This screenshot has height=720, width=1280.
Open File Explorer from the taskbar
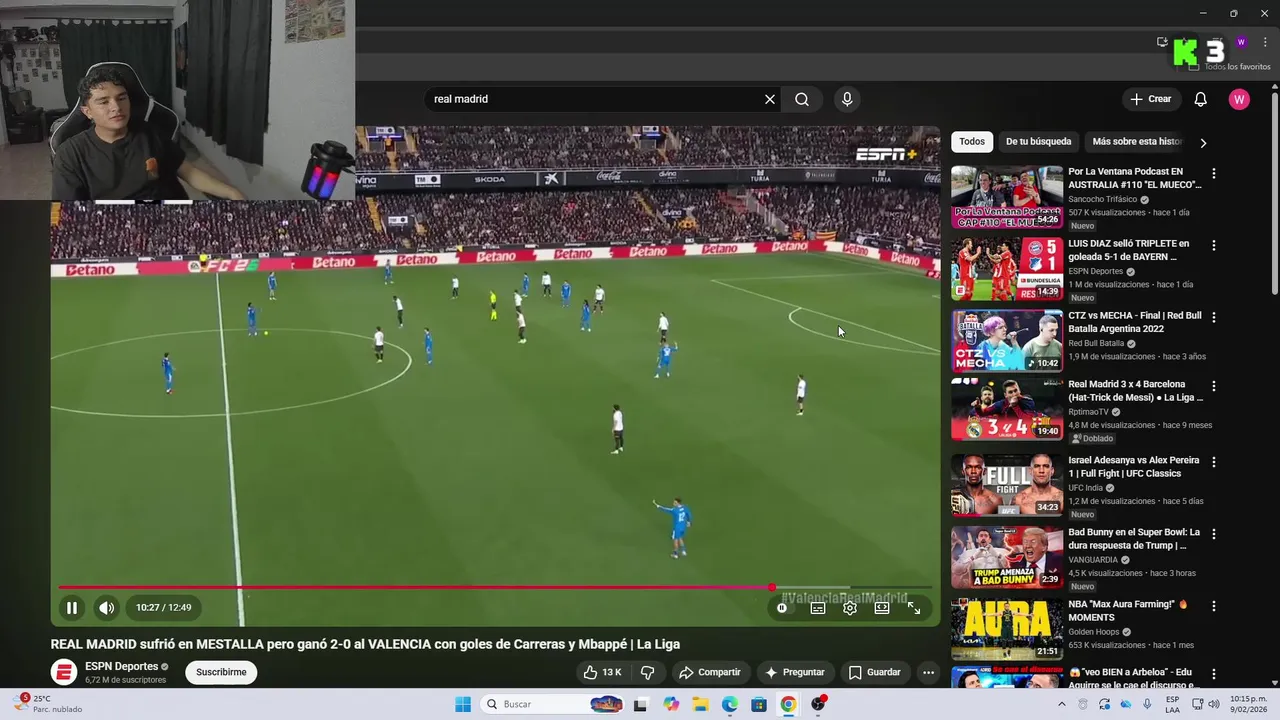(700, 704)
